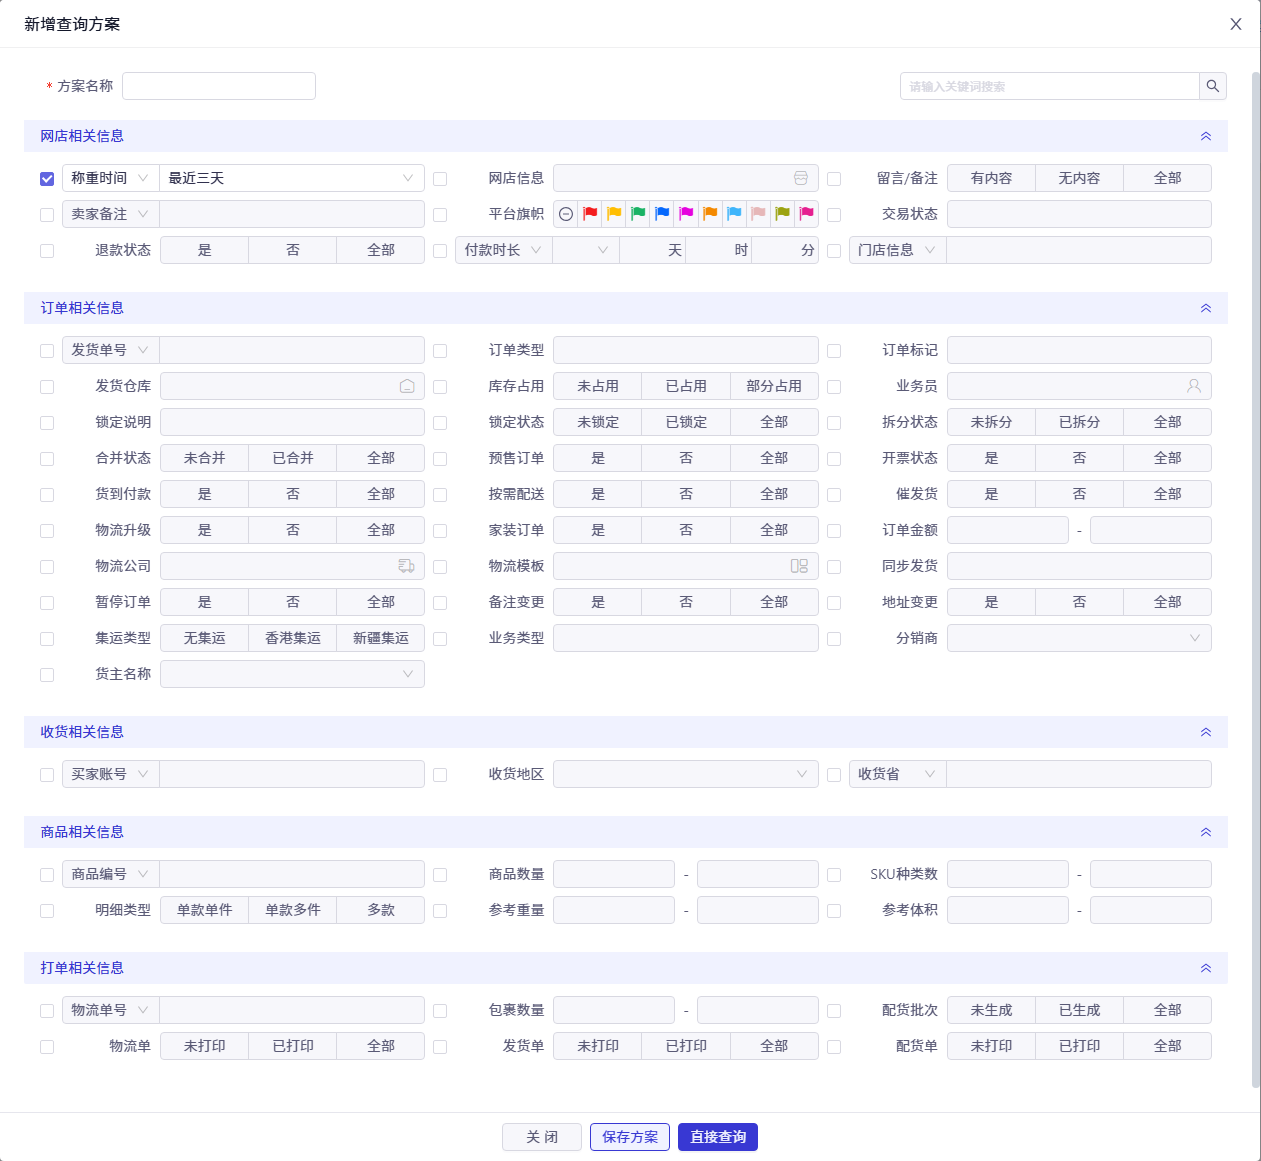Click the 直接查询 button
1261x1161 pixels.
click(718, 1137)
